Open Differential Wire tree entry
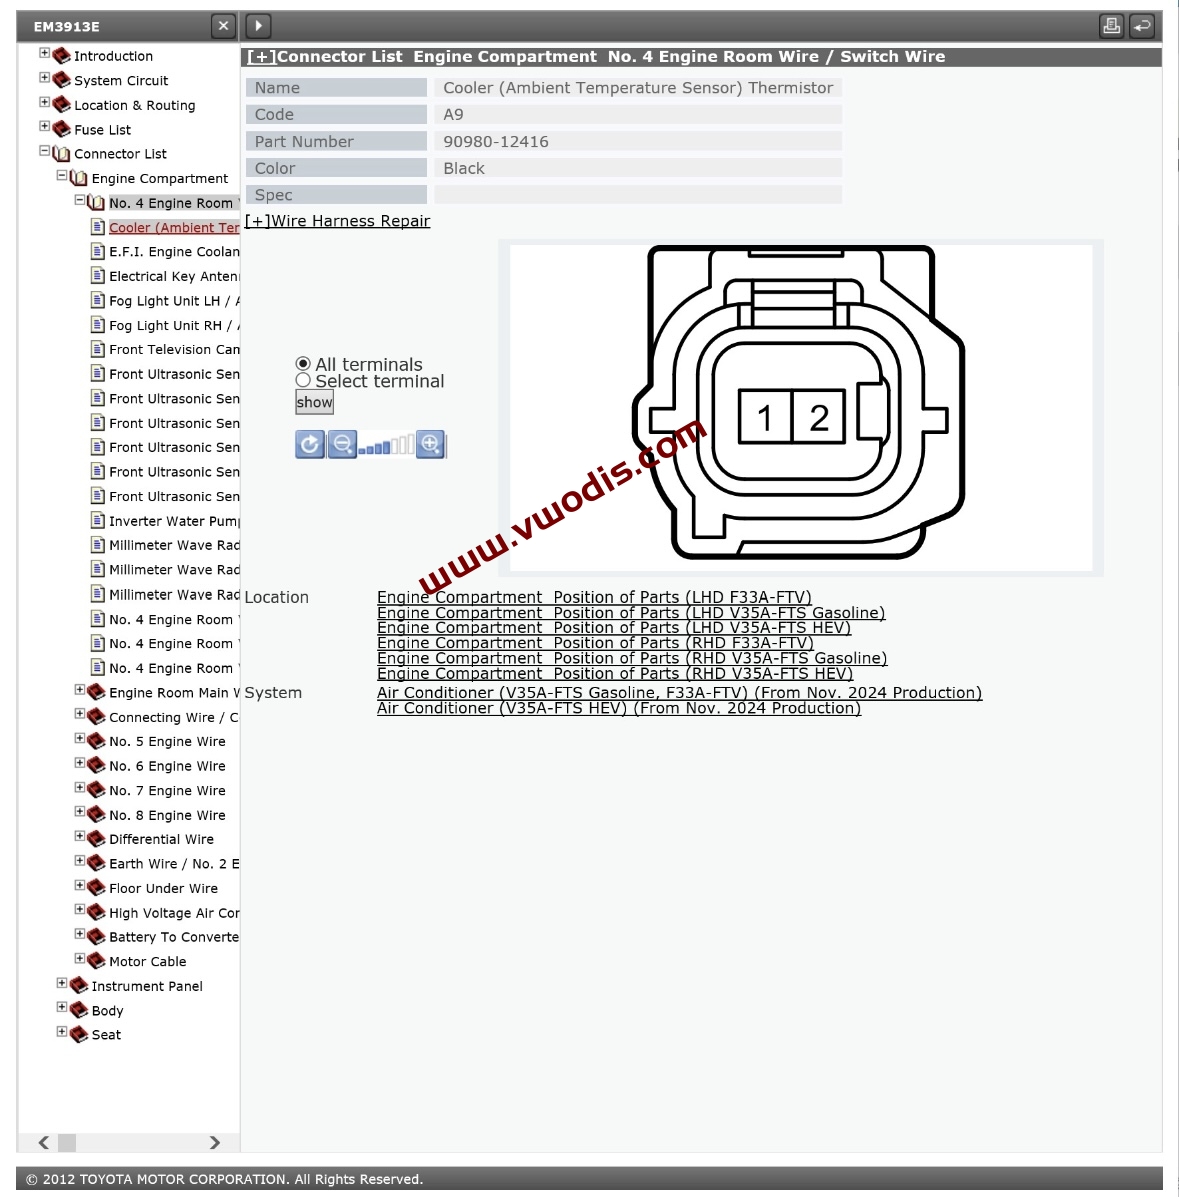 tap(161, 839)
